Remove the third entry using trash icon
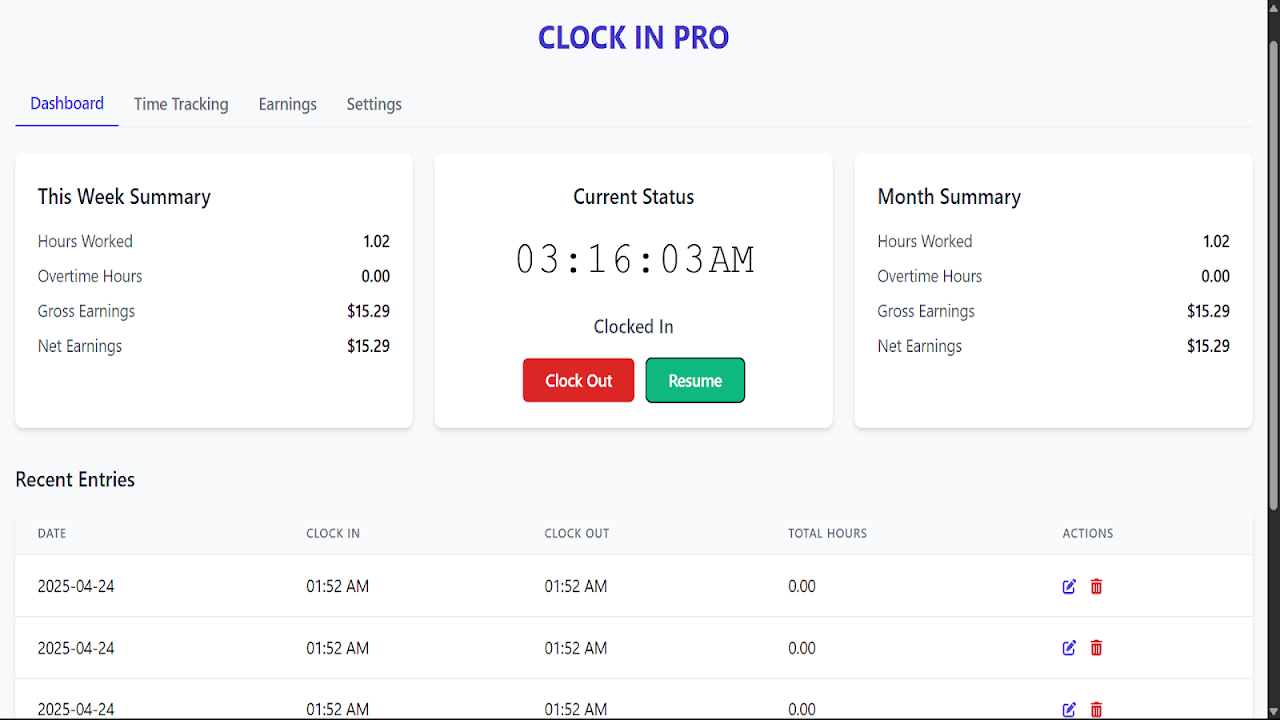The height and width of the screenshot is (720, 1280). coord(1096,709)
